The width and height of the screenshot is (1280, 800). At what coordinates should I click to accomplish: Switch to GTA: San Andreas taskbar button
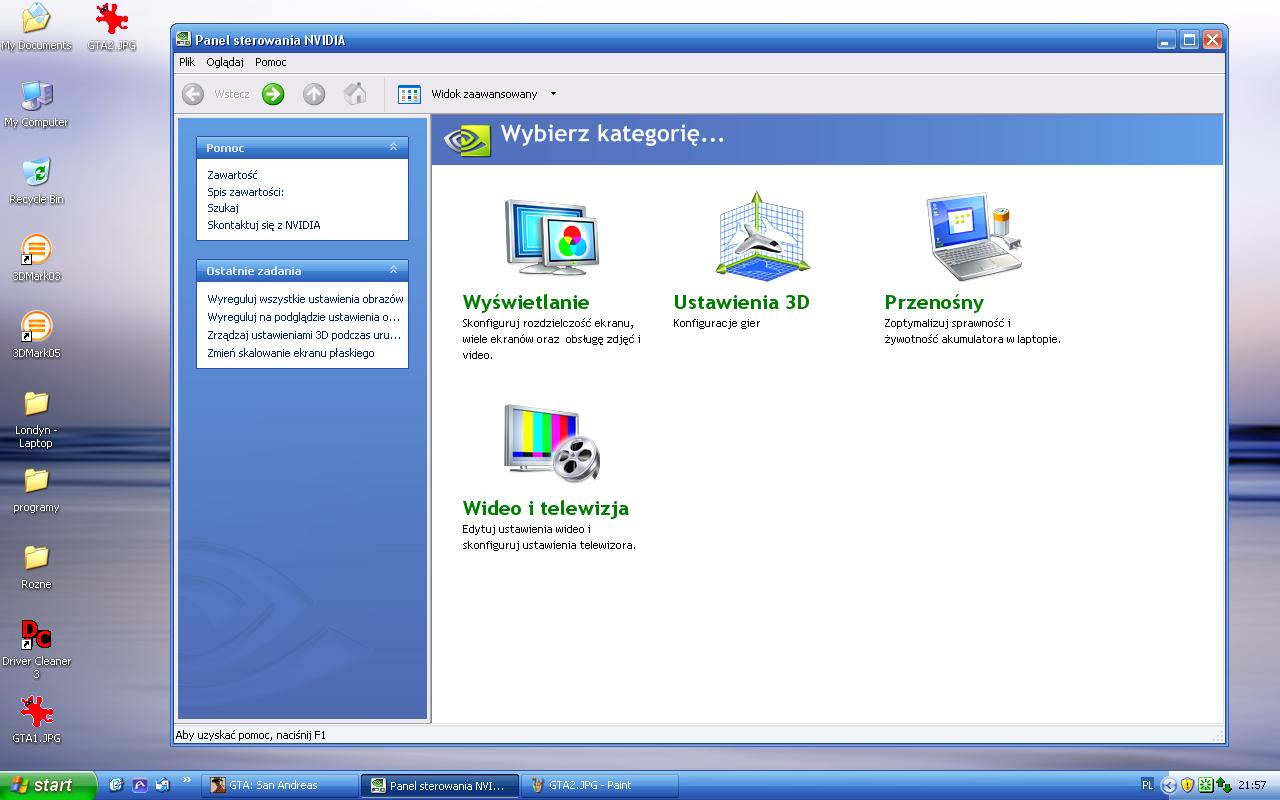281,785
